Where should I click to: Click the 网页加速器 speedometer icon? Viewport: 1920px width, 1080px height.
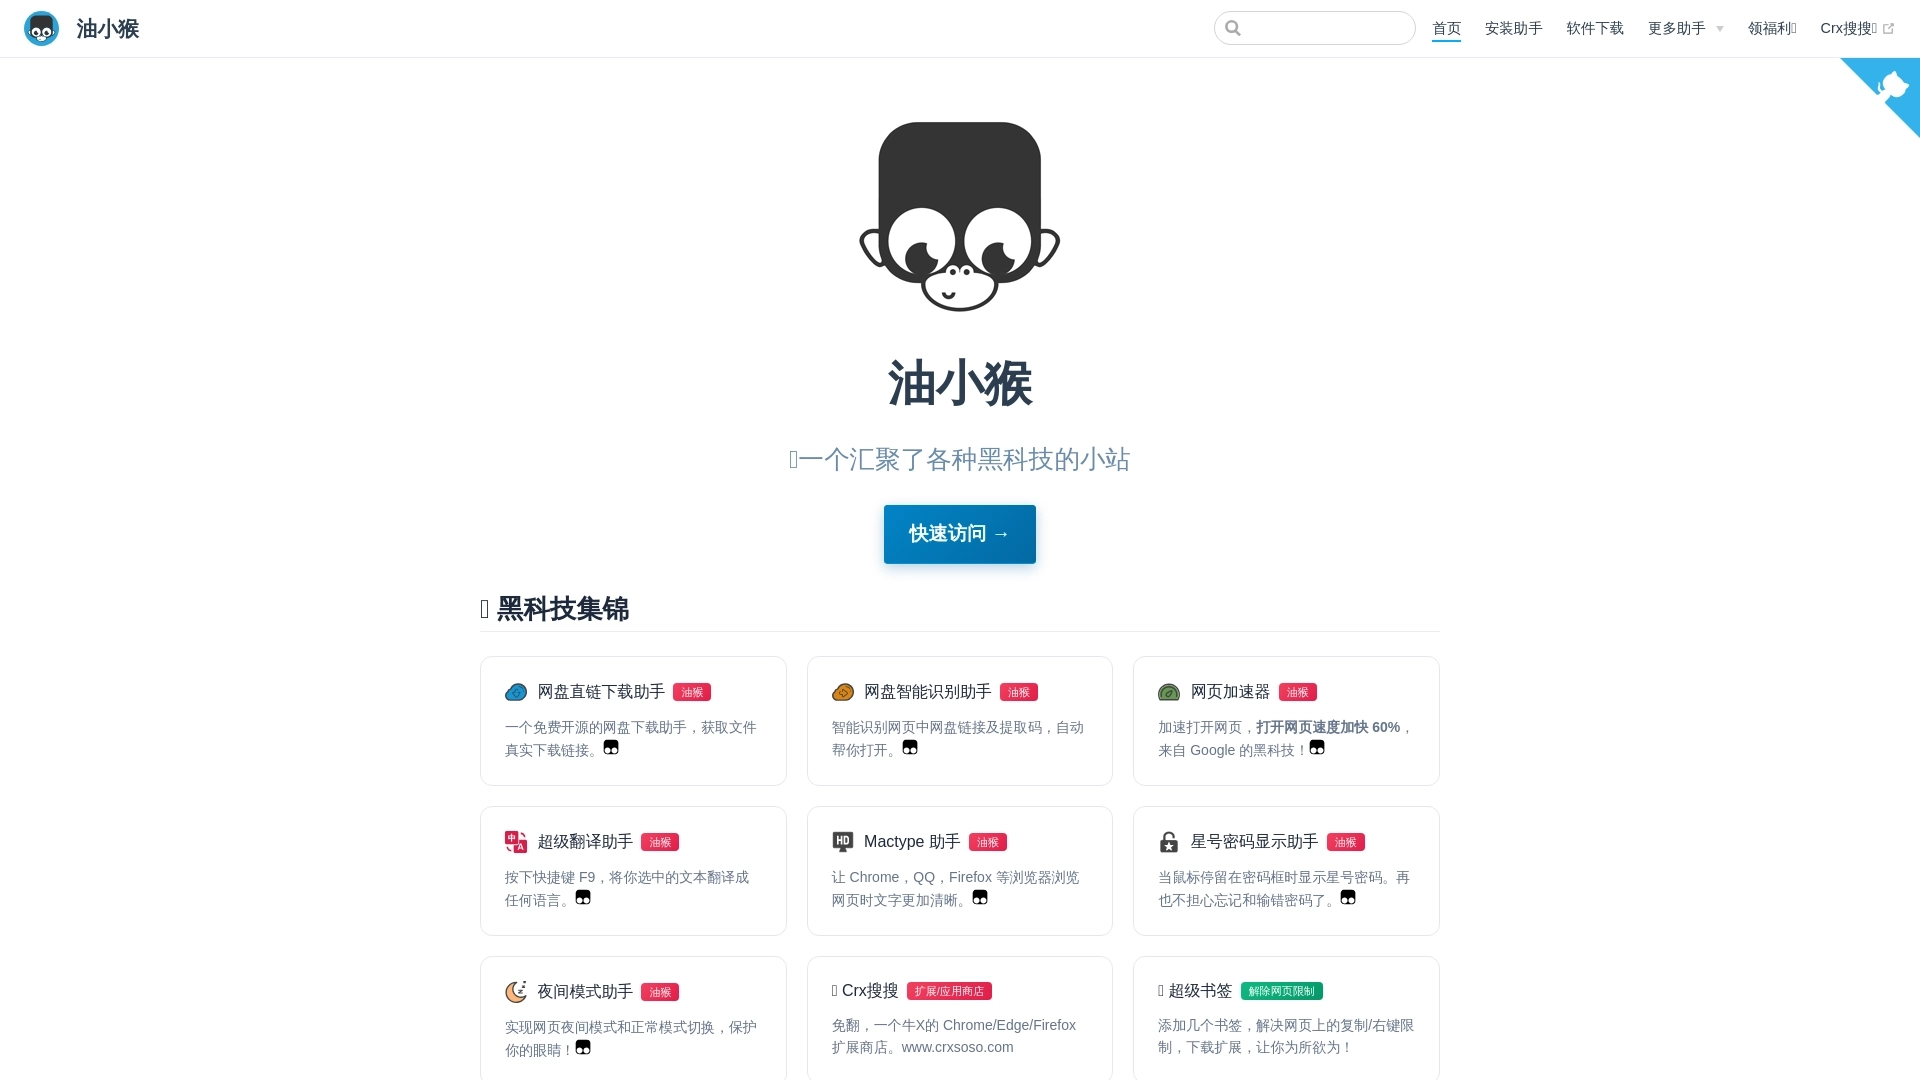pos(1169,692)
